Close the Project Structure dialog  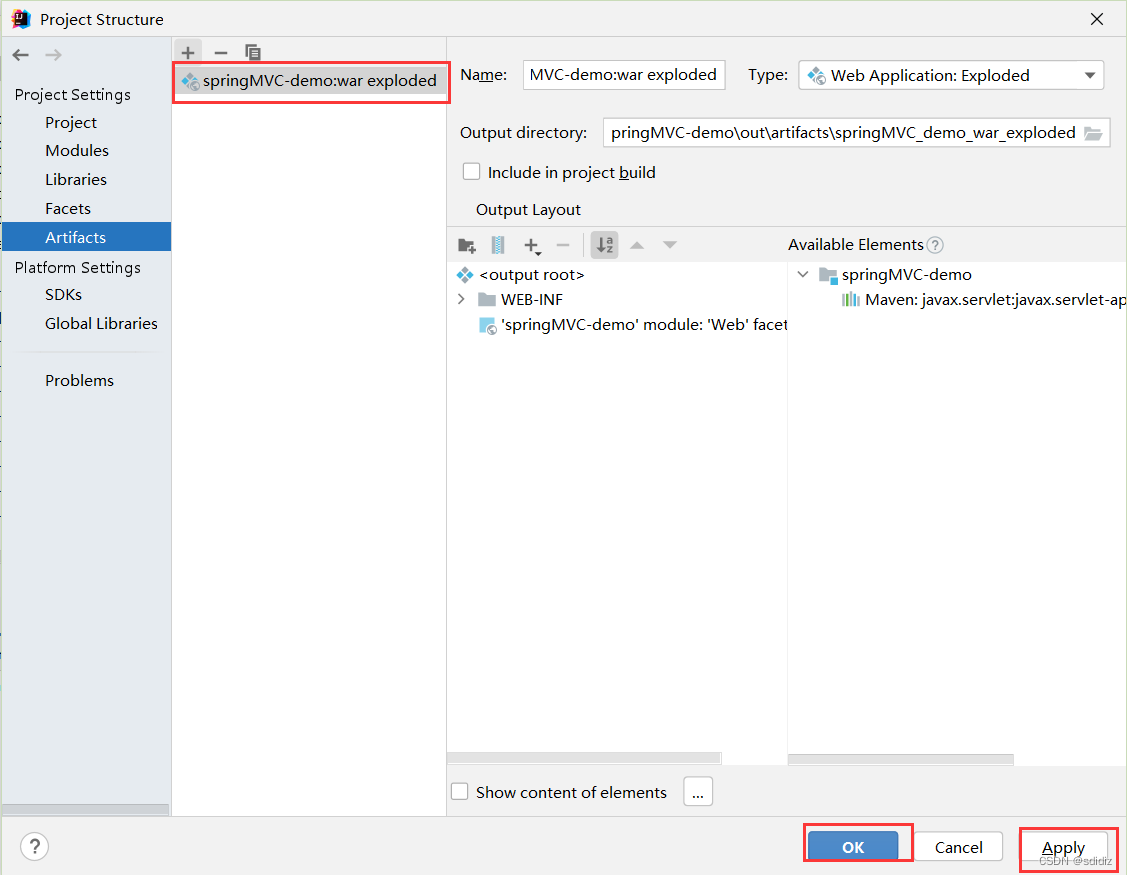click(x=1096, y=19)
